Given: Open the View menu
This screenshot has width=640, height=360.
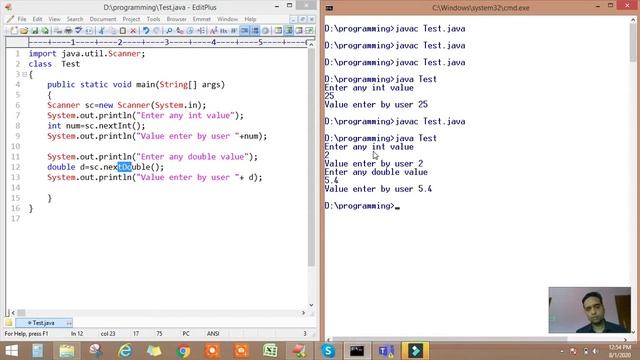Looking at the screenshot, I should click(54, 19).
